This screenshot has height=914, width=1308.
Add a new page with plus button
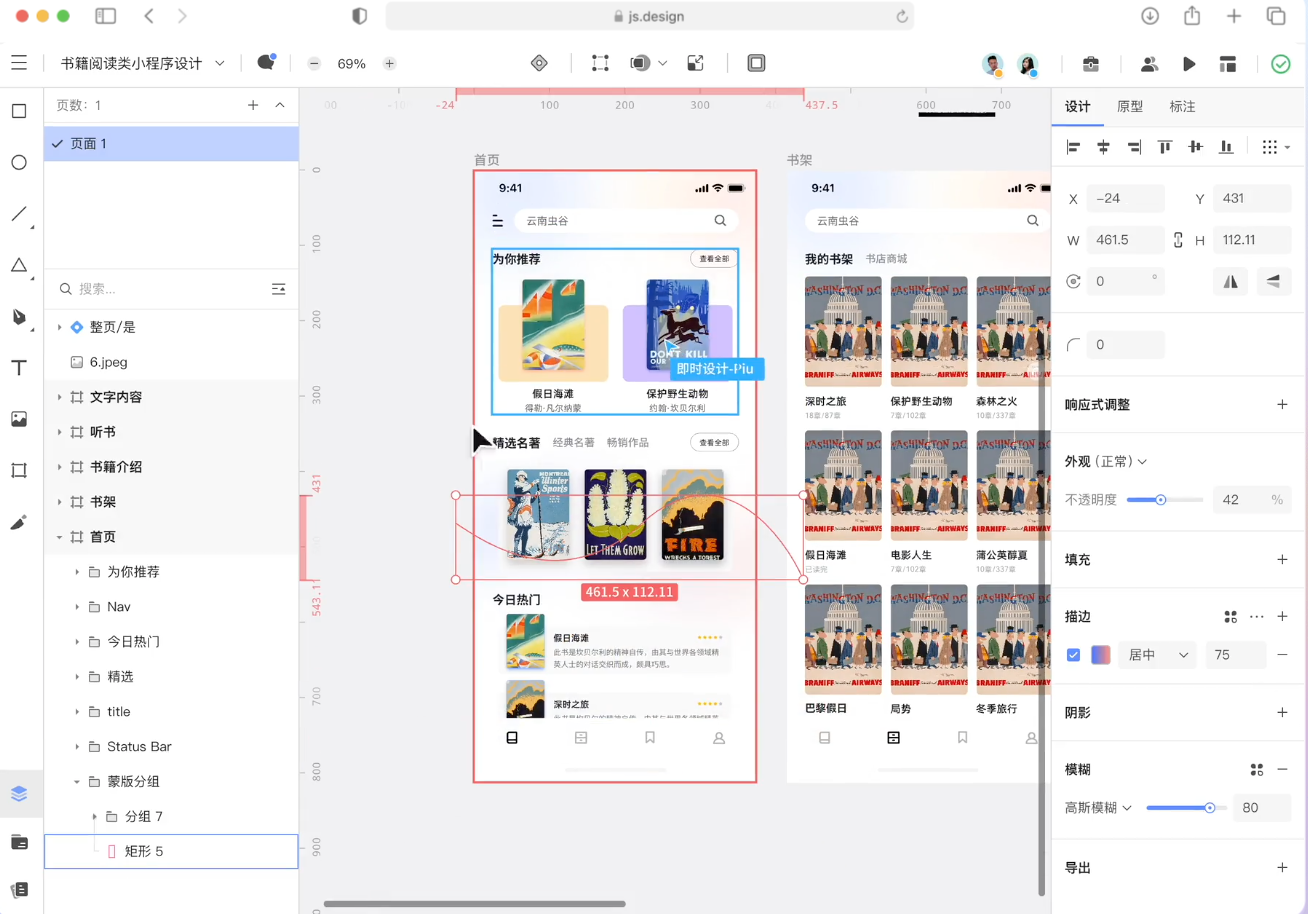253,105
